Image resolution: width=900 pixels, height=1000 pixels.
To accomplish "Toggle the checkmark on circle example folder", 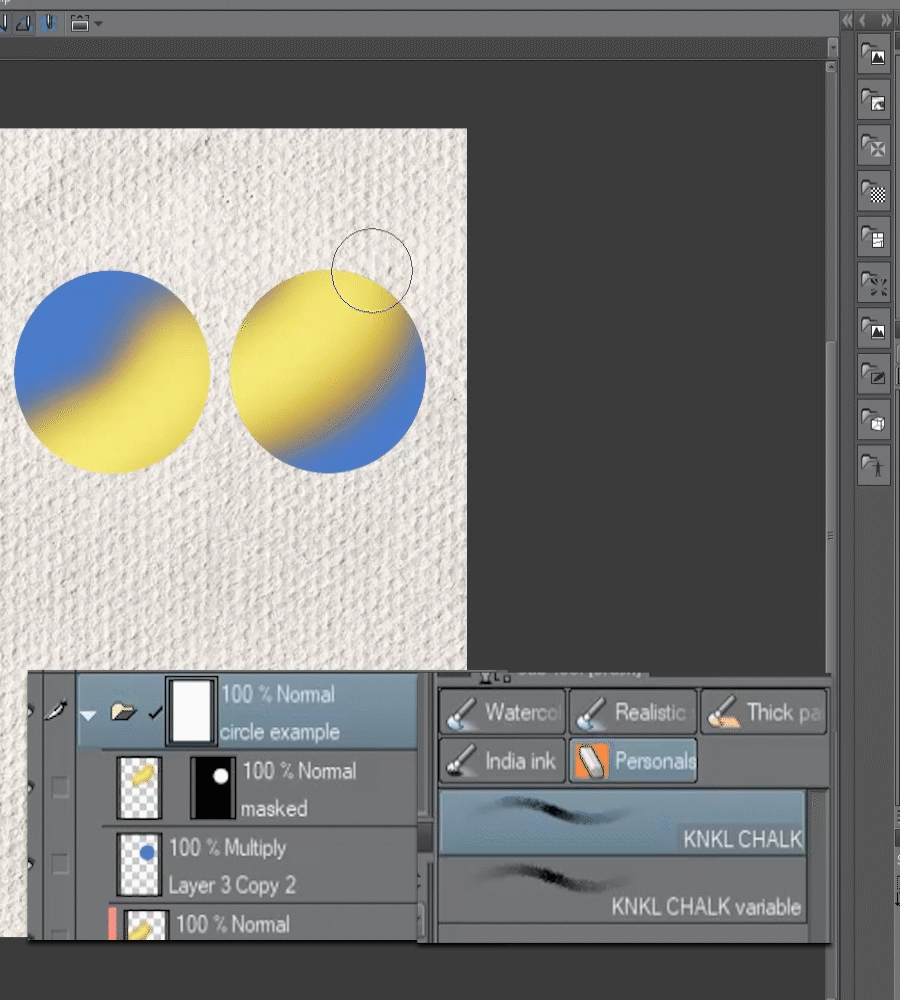I will point(155,713).
